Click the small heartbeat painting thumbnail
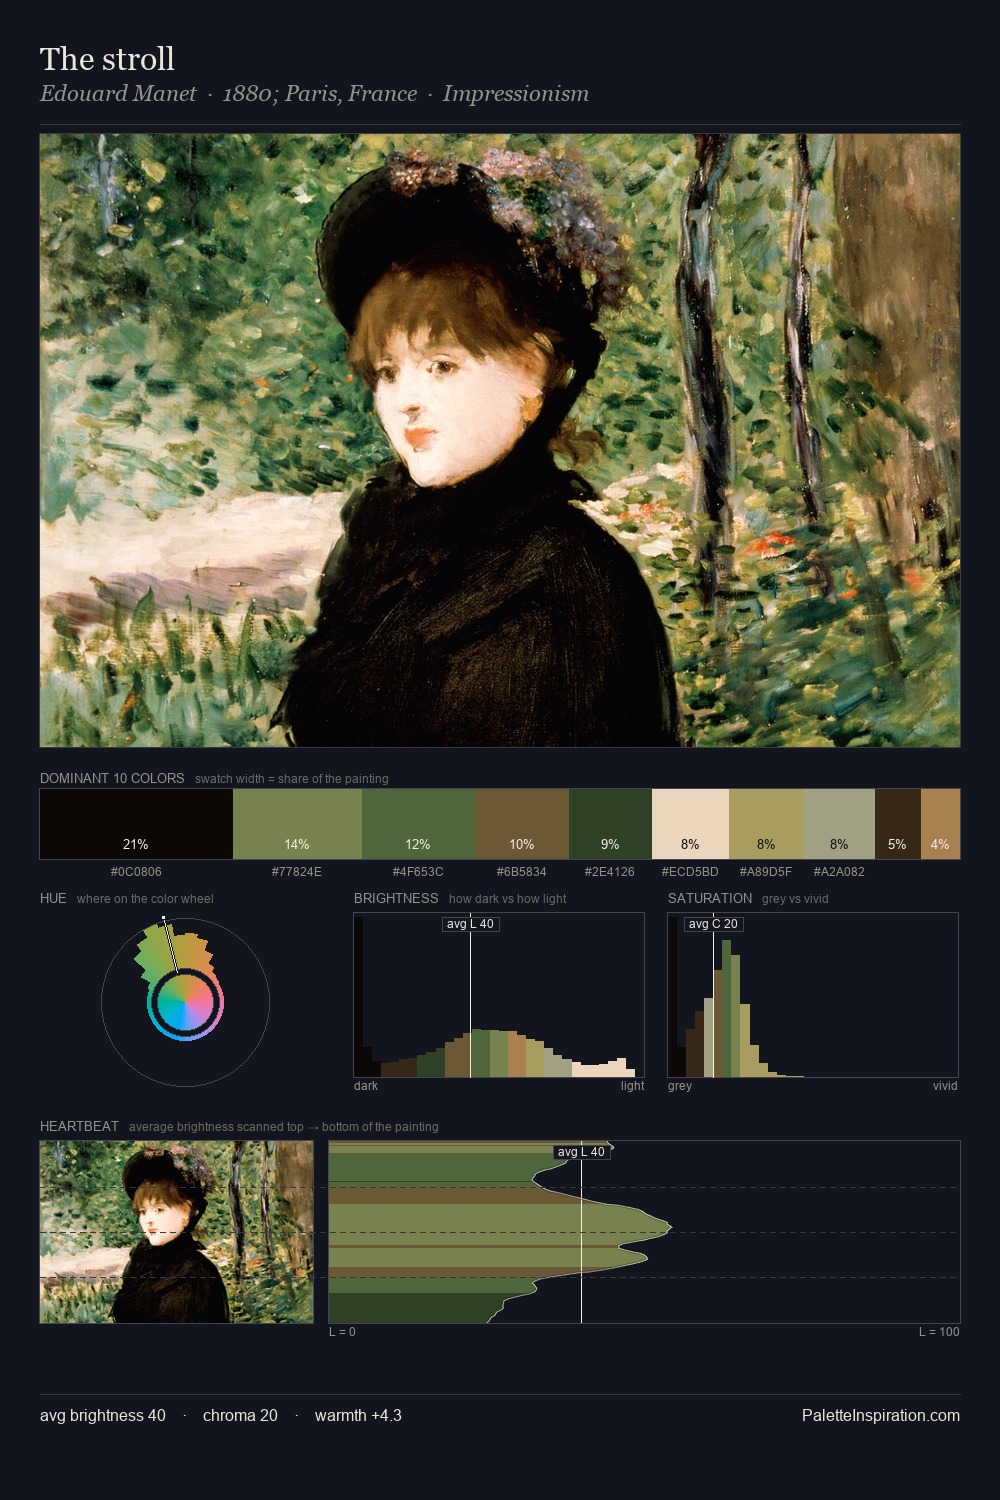 coord(176,1232)
